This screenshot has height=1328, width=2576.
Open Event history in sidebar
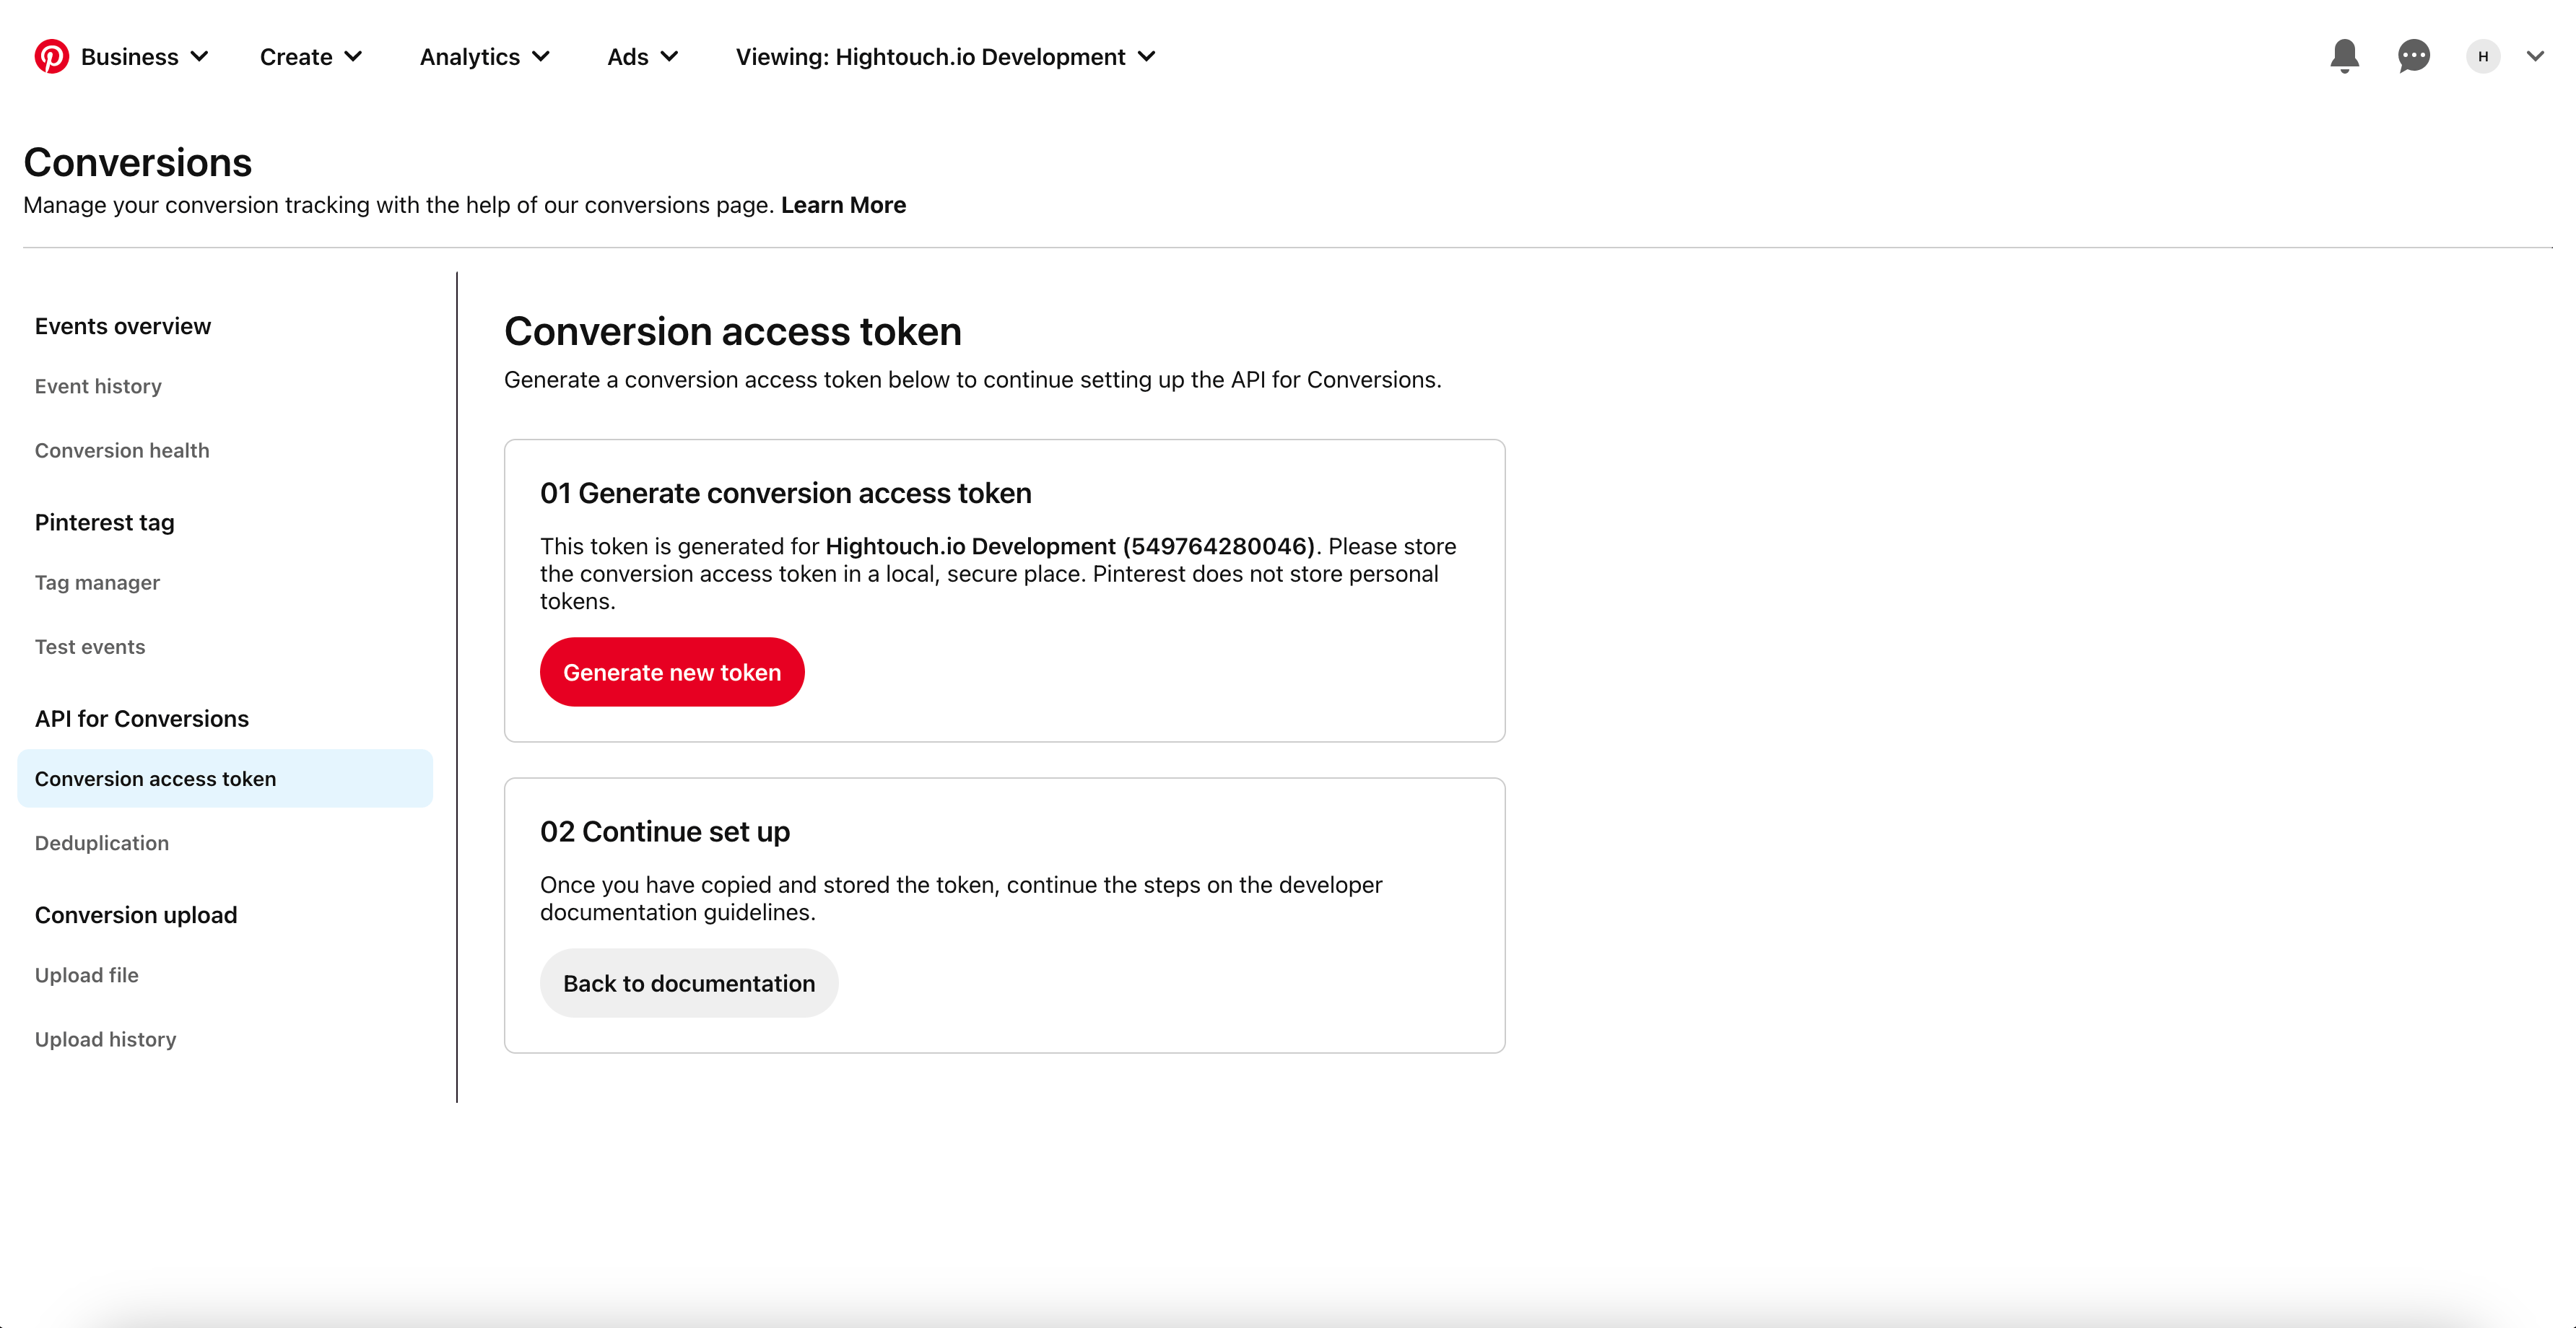click(x=98, y=386)
